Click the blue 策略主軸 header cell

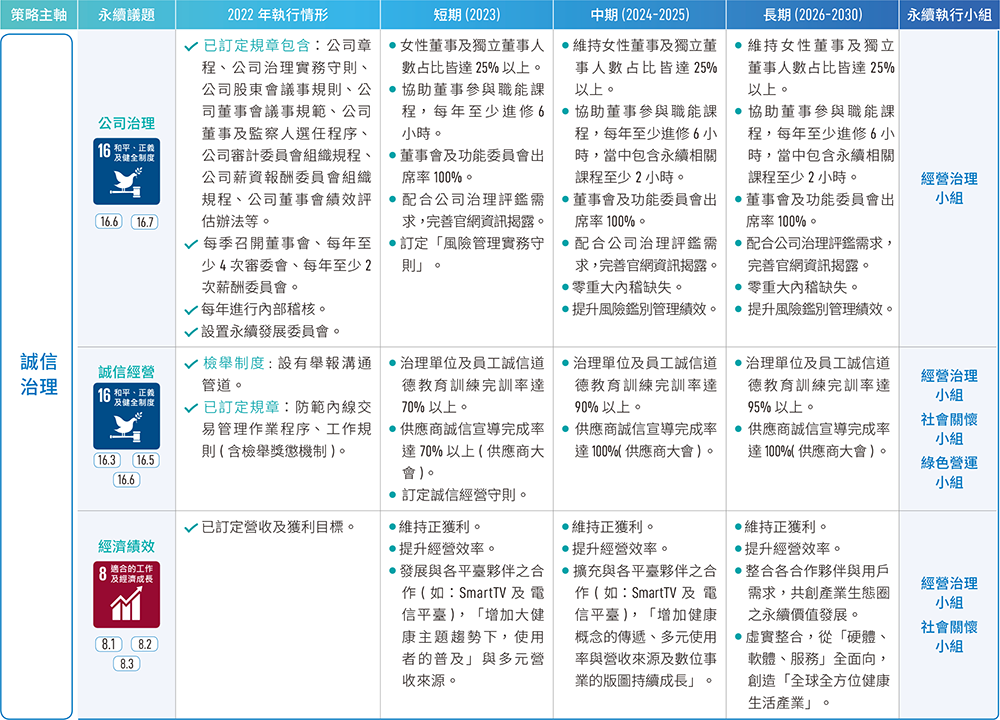38,14
